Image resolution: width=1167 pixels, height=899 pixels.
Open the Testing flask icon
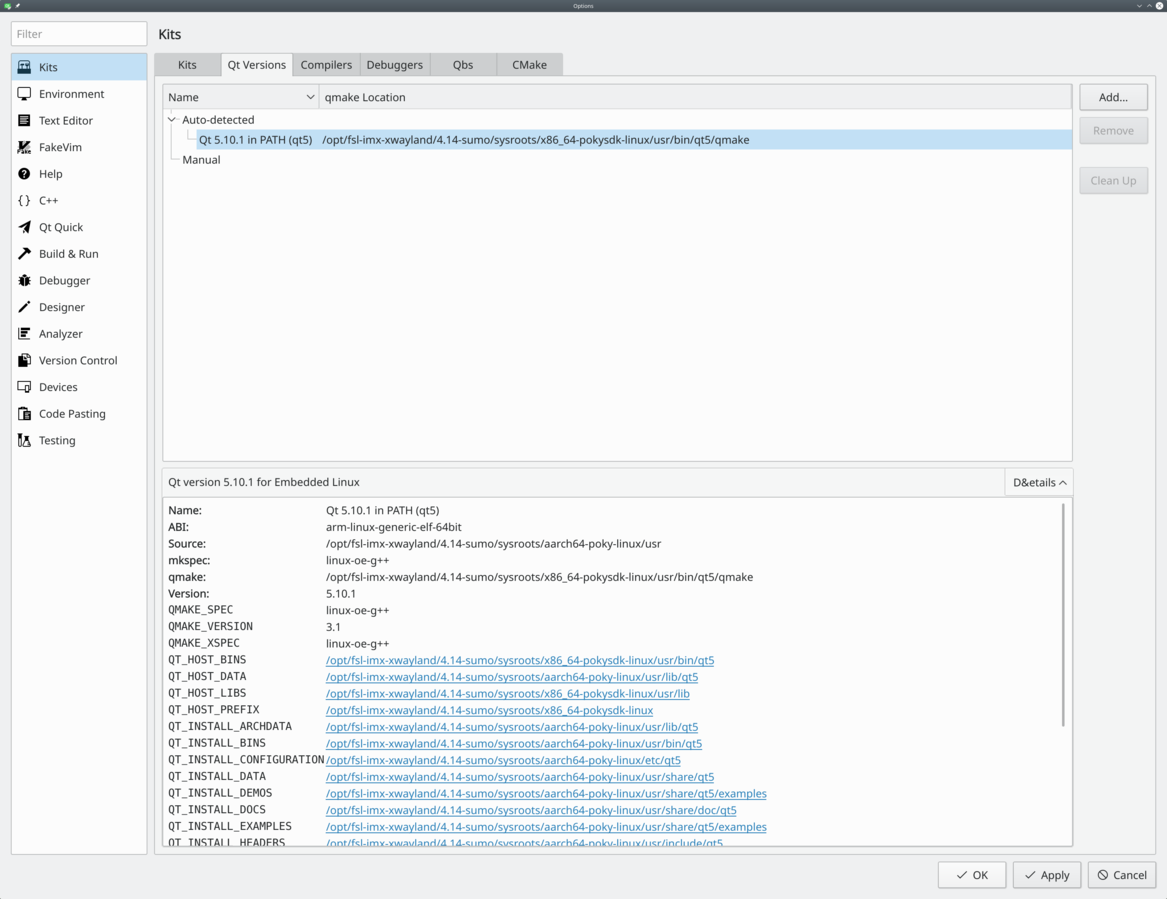click(x=25, y=441)
